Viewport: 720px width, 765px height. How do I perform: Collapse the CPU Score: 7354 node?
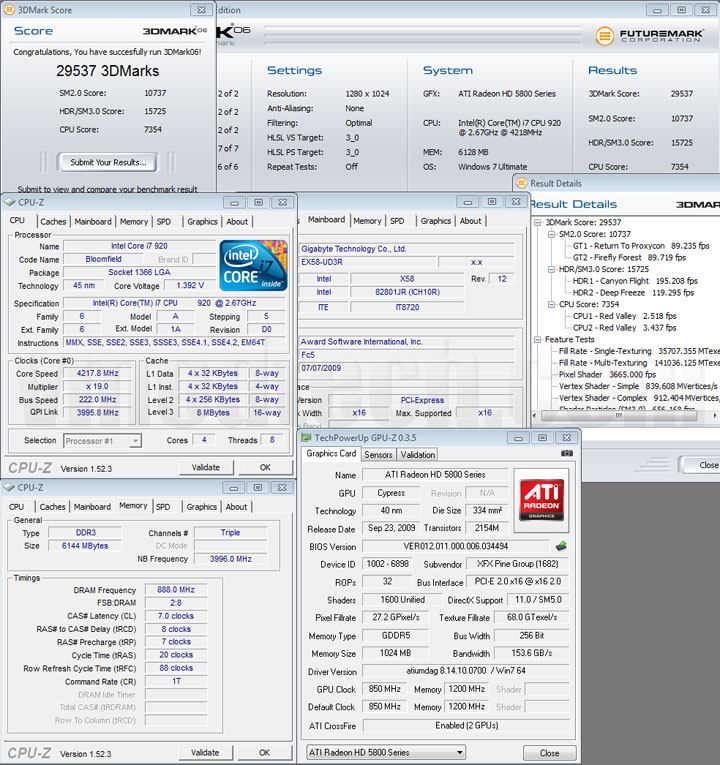coord(551,304)
